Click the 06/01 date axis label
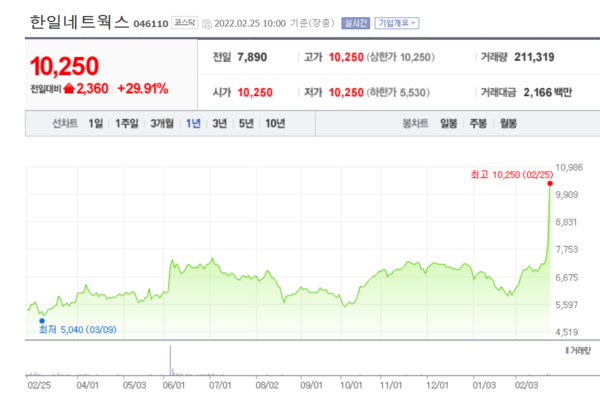600x402 pixels. tap(174, 385)
